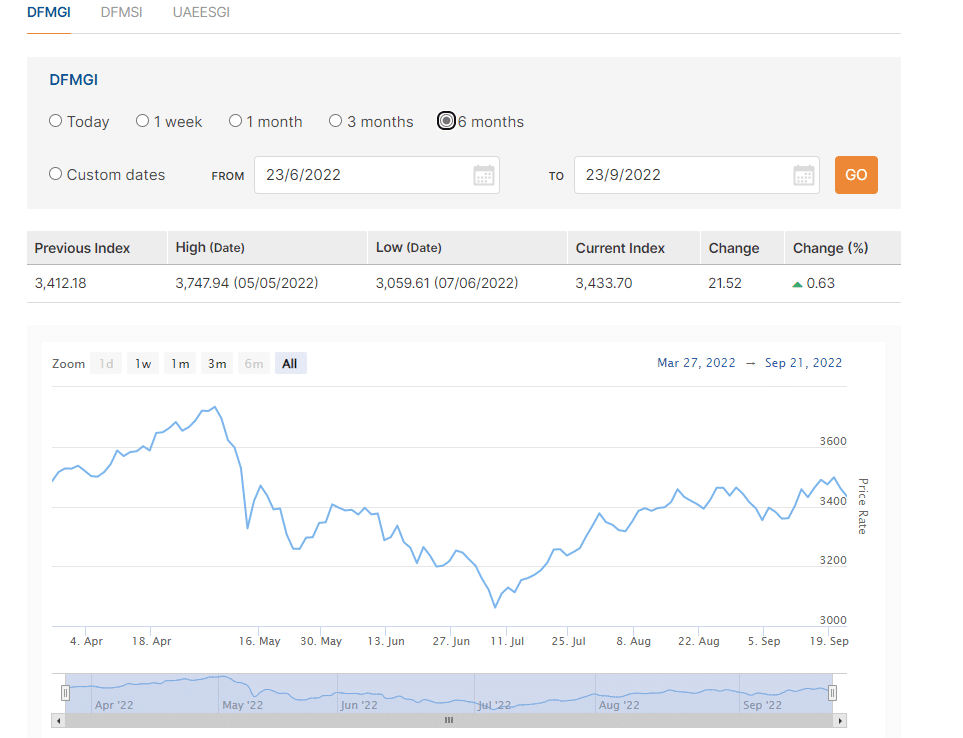Click the left navigator range handle
Viewport: 963px width, 738px height.
[x=65, y=692]
